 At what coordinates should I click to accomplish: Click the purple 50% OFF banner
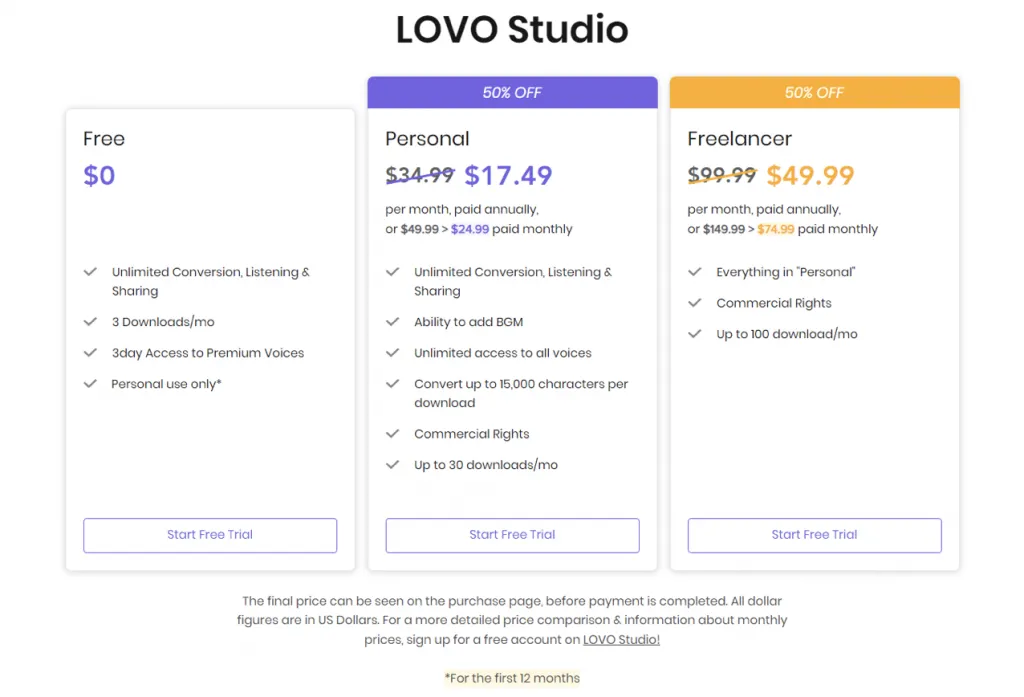tap(512, 91)
